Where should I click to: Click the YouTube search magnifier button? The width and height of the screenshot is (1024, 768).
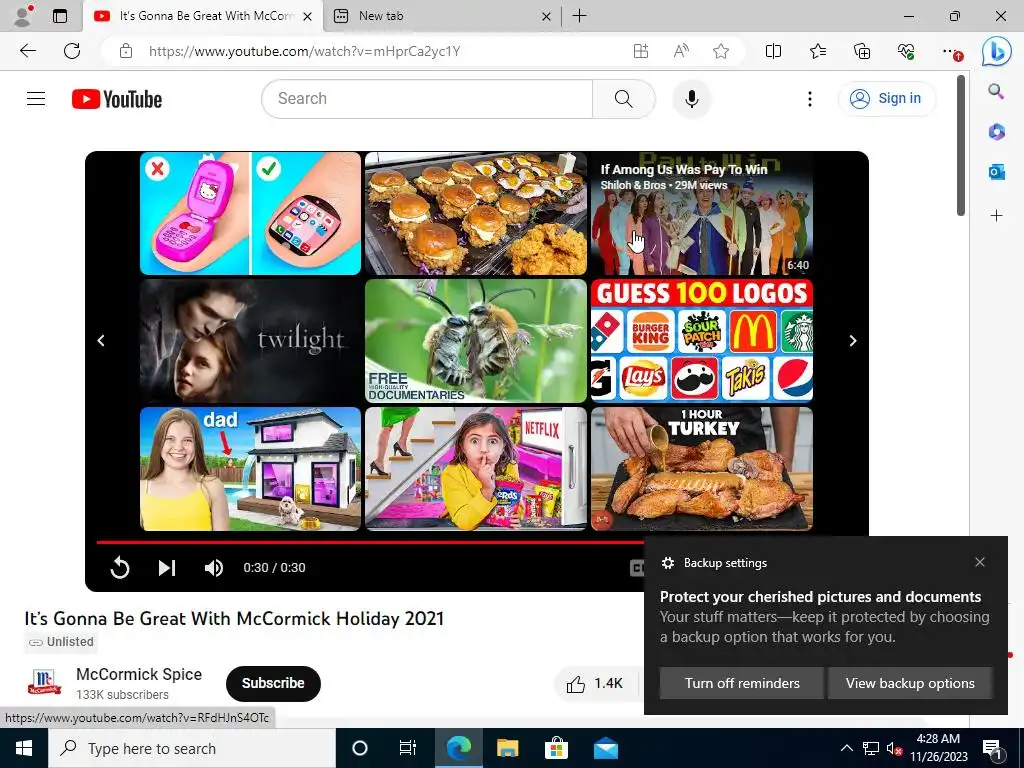[x=624, y=99]
